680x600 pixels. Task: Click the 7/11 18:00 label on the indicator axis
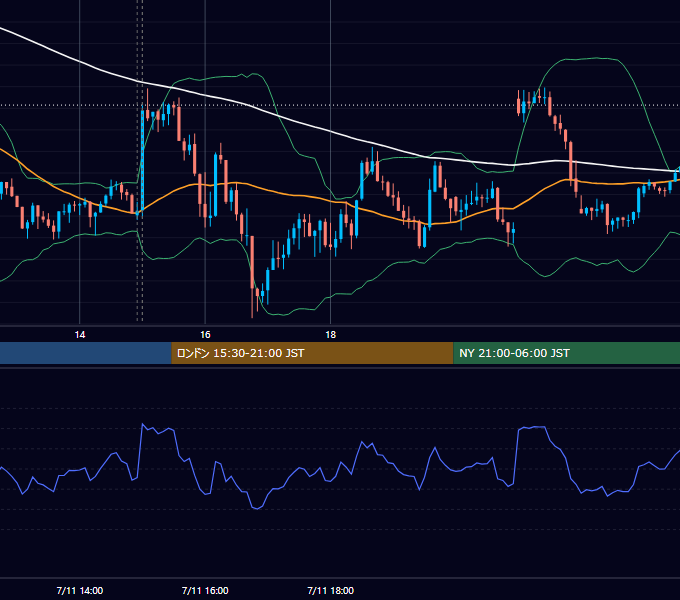(x=330, y=590)
